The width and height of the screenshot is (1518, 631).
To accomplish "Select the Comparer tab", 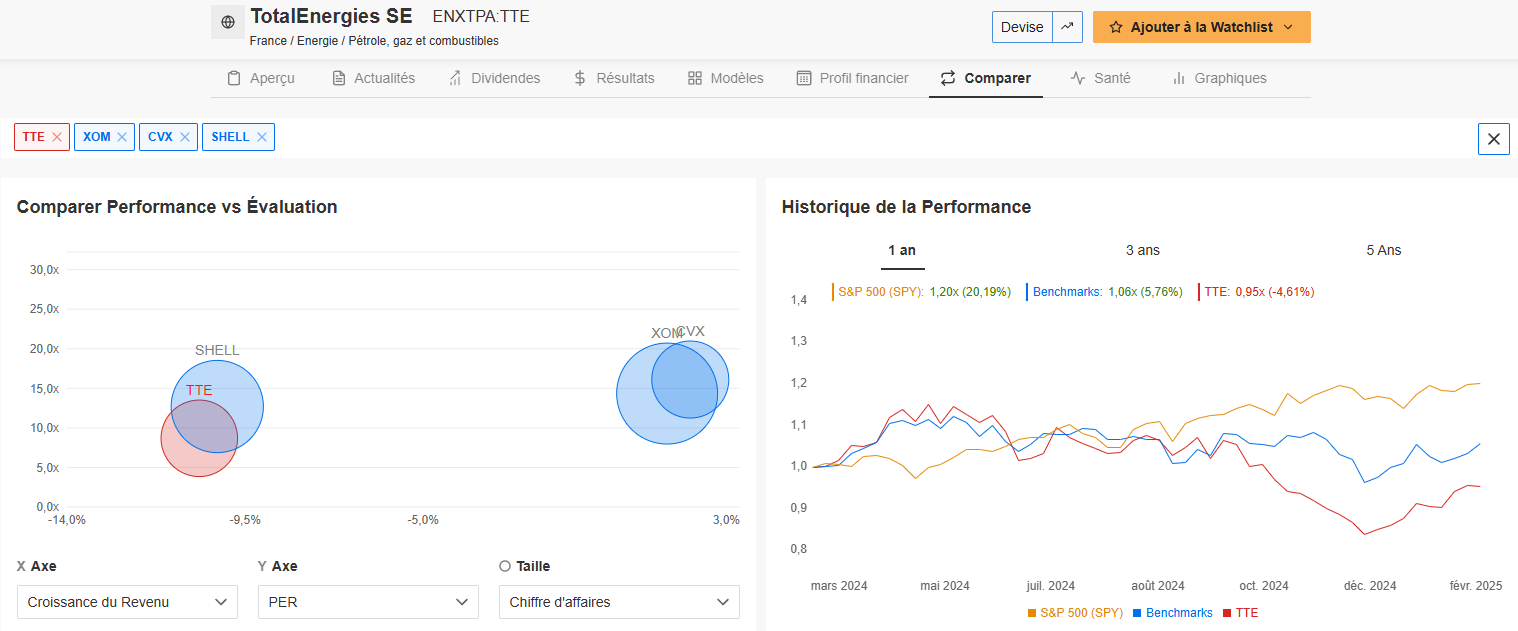I will [985, 78].
